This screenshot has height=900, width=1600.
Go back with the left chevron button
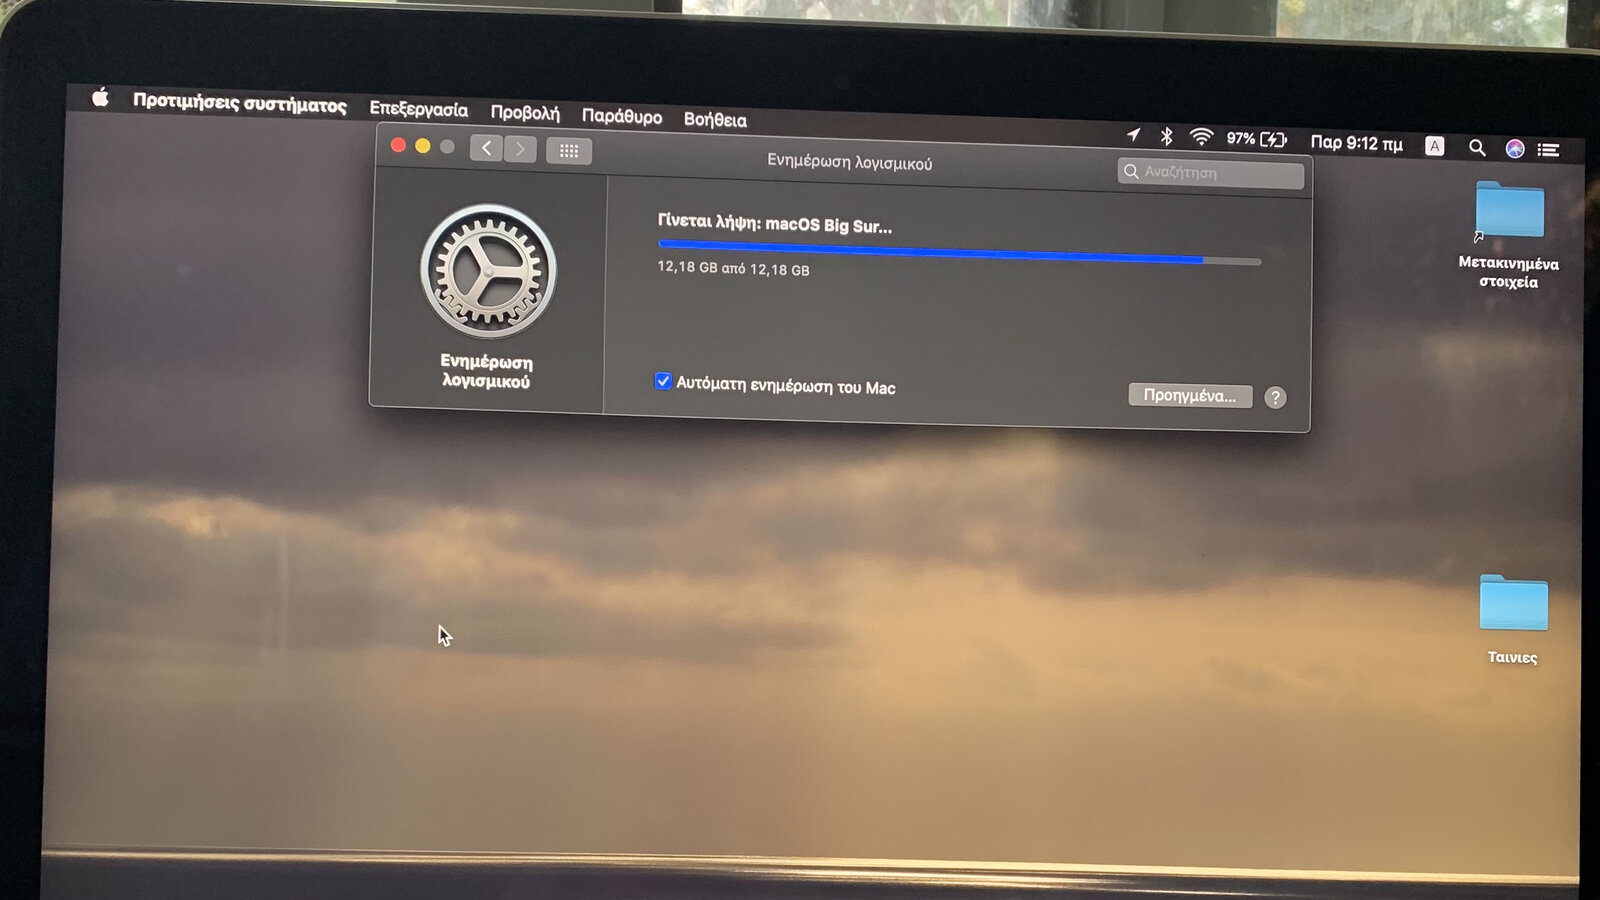pyautogui.click(x=486, y=148)
